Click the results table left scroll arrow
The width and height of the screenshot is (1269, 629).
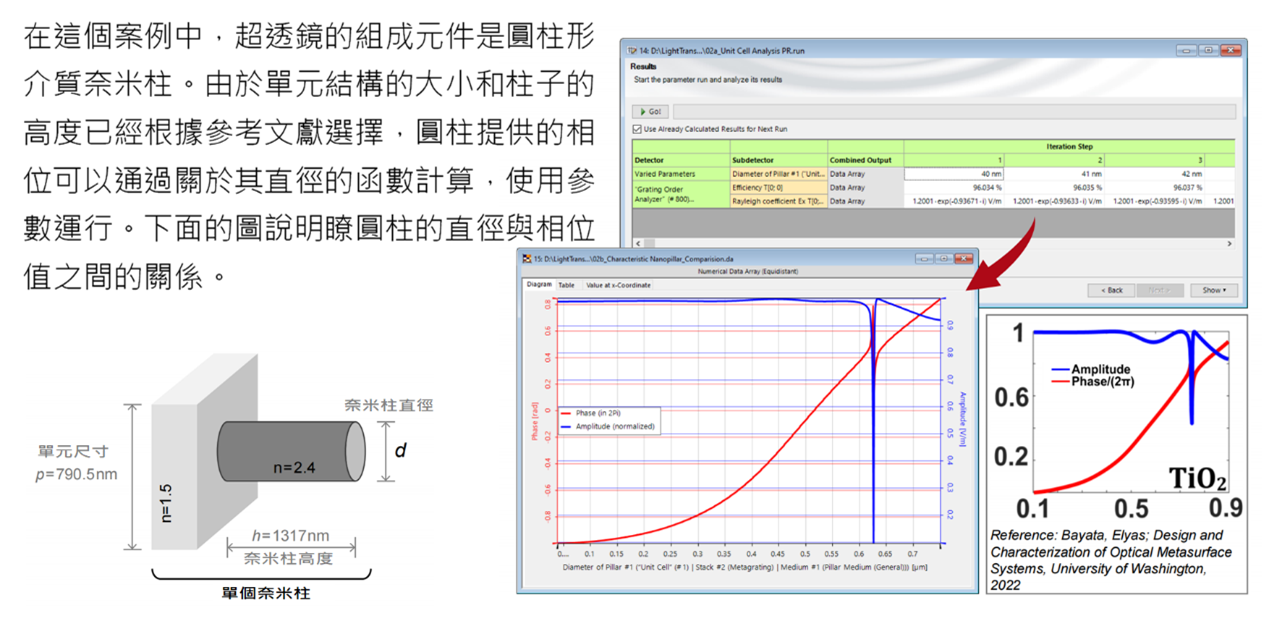click(x=637, y=243)
